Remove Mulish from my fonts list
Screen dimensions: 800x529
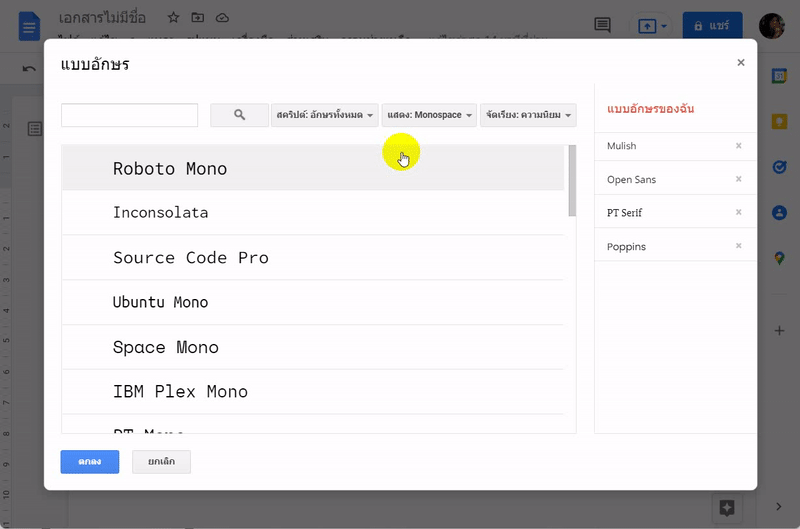[739, 146]
